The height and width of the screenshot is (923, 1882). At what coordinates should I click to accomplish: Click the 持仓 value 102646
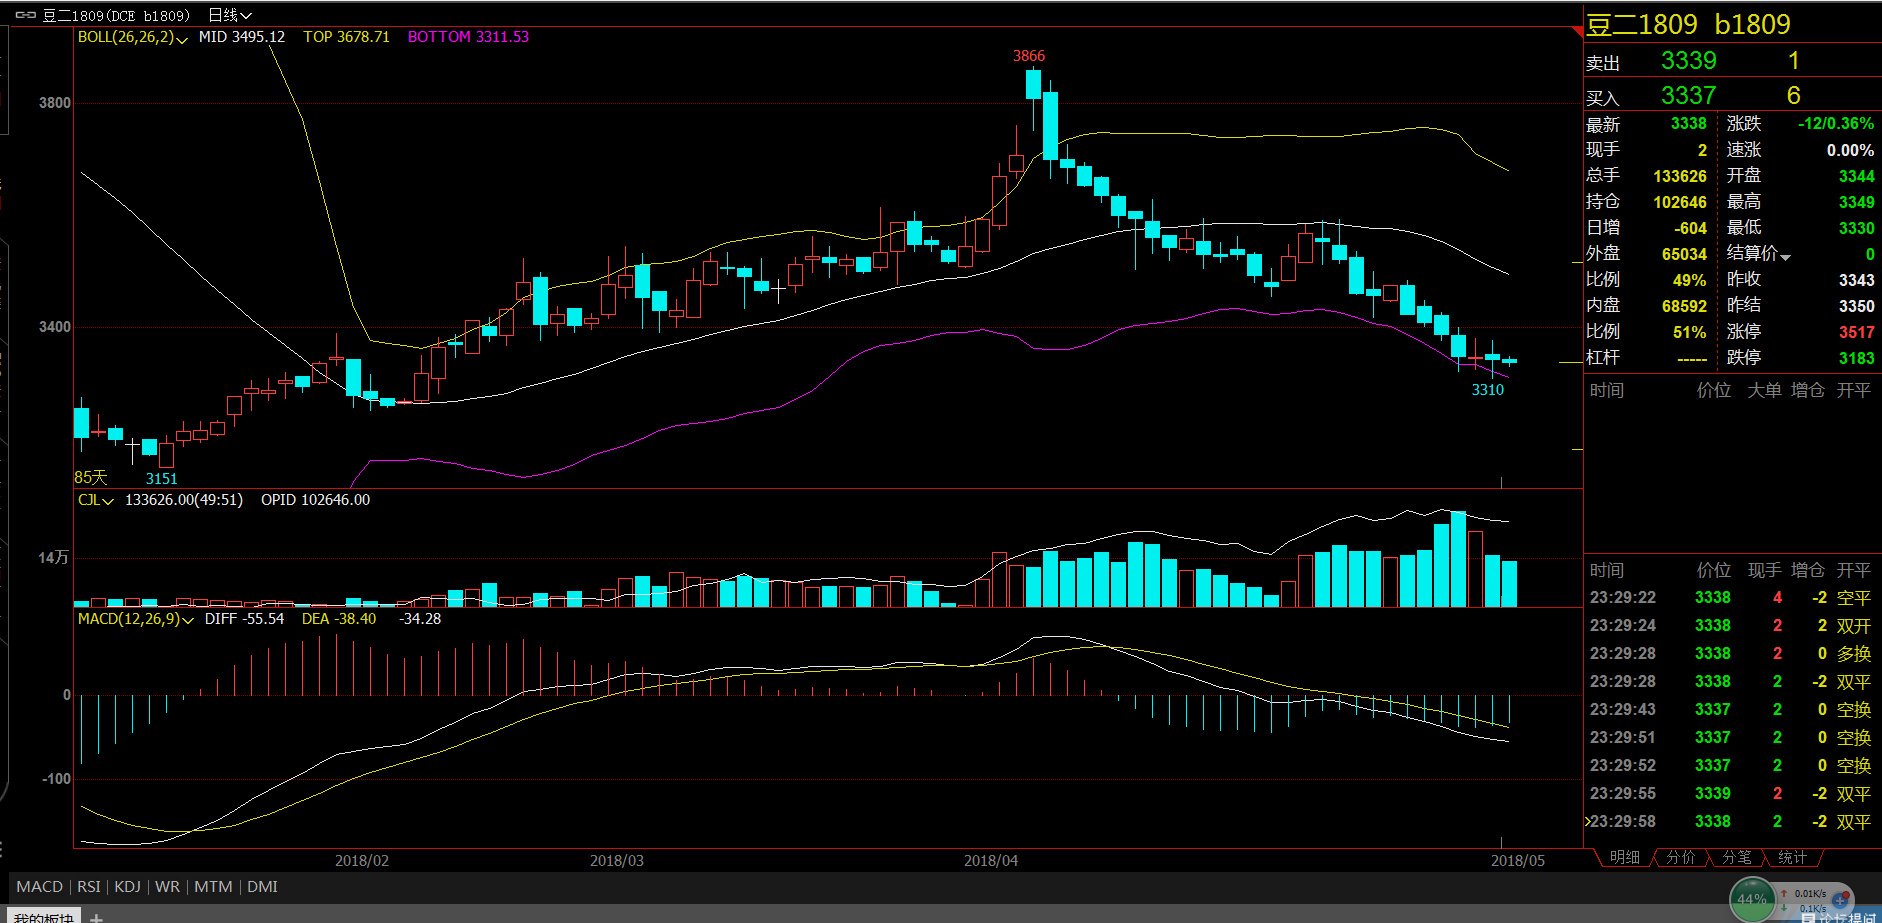point(1680,202)
